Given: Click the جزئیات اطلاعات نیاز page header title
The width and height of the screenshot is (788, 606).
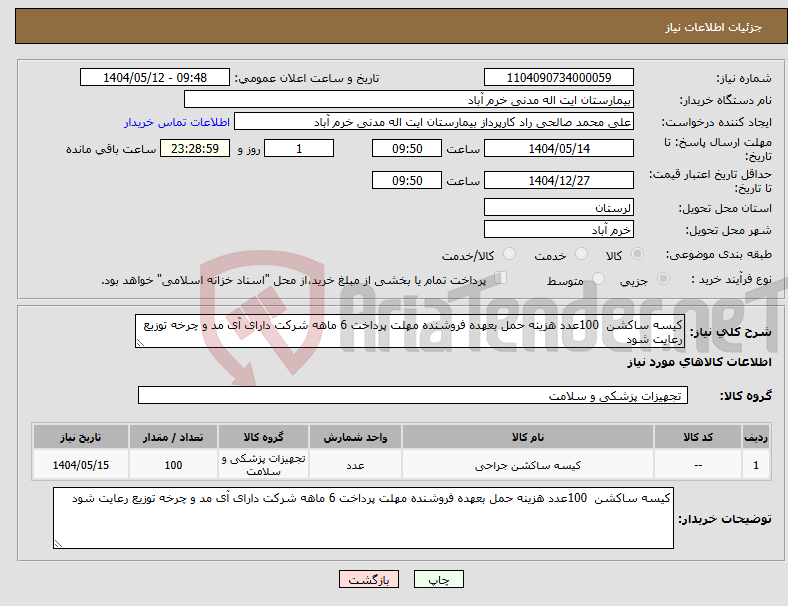Looking at the screenshot, I should click(714, 27).
